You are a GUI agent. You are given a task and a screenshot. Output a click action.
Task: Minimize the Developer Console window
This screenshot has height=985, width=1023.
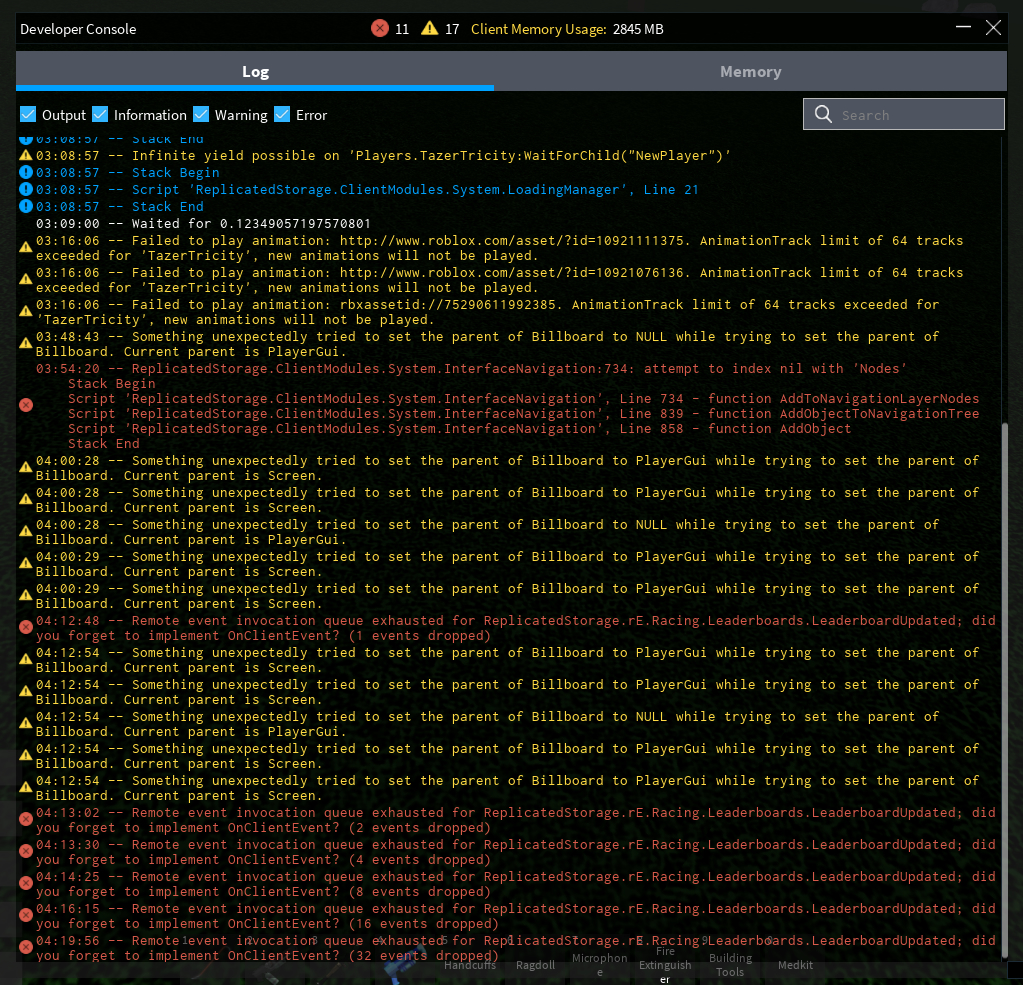(x=963, y=28)
